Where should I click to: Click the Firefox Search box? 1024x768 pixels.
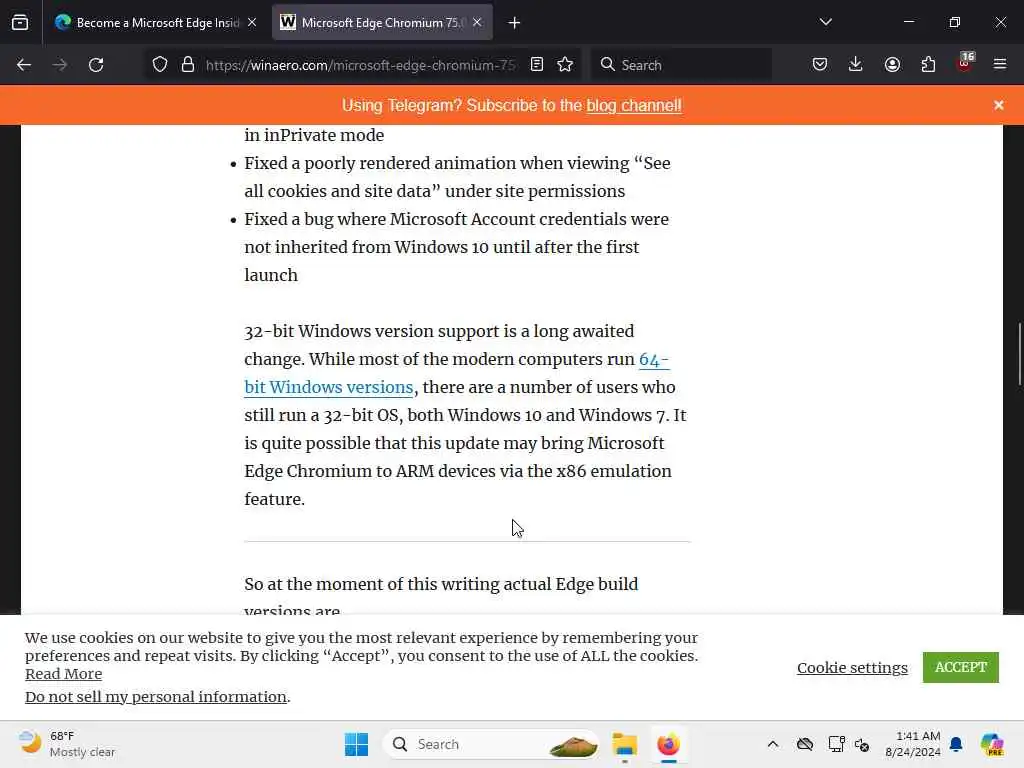[x=681, y=65]
